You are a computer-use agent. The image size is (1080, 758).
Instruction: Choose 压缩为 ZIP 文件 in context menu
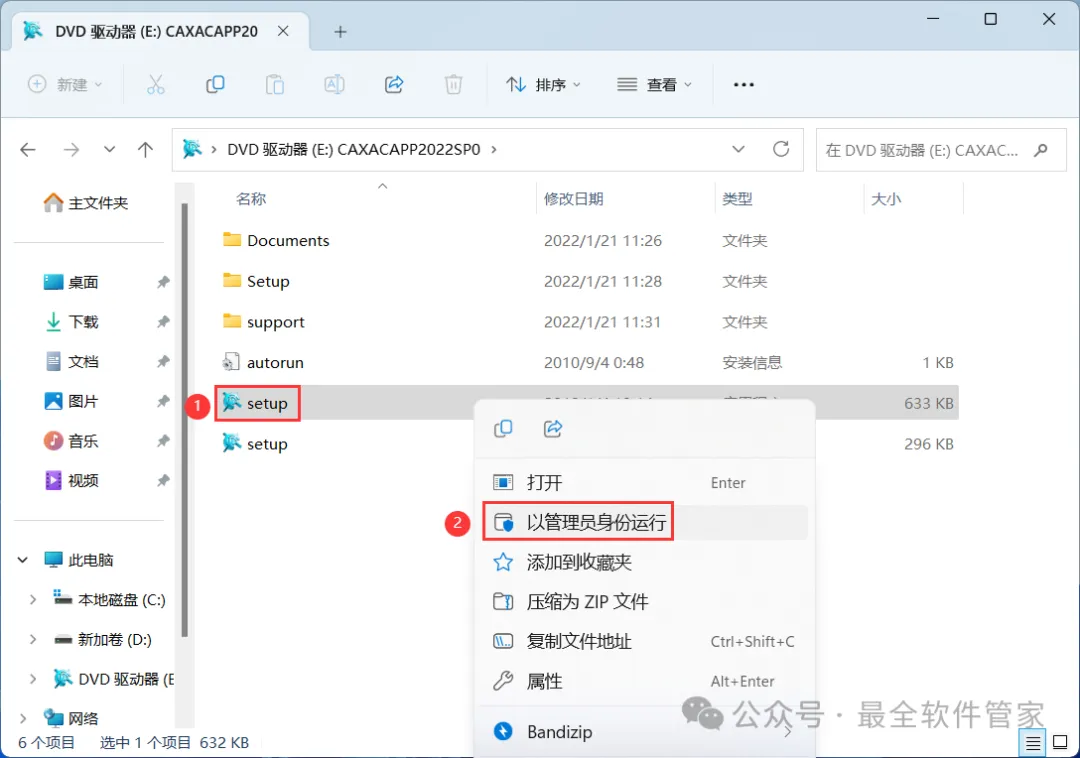tap(644, 602)
